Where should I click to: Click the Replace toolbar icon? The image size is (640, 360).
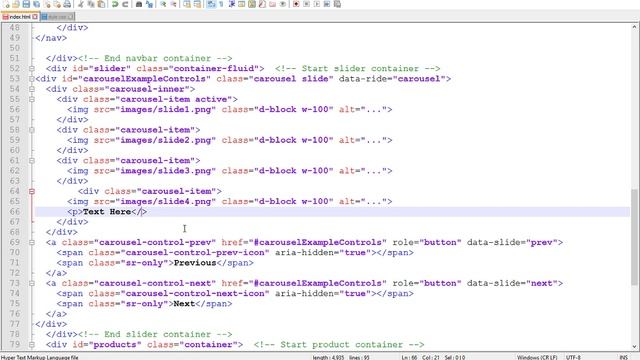pyautogui.click(x=149, y=4)
